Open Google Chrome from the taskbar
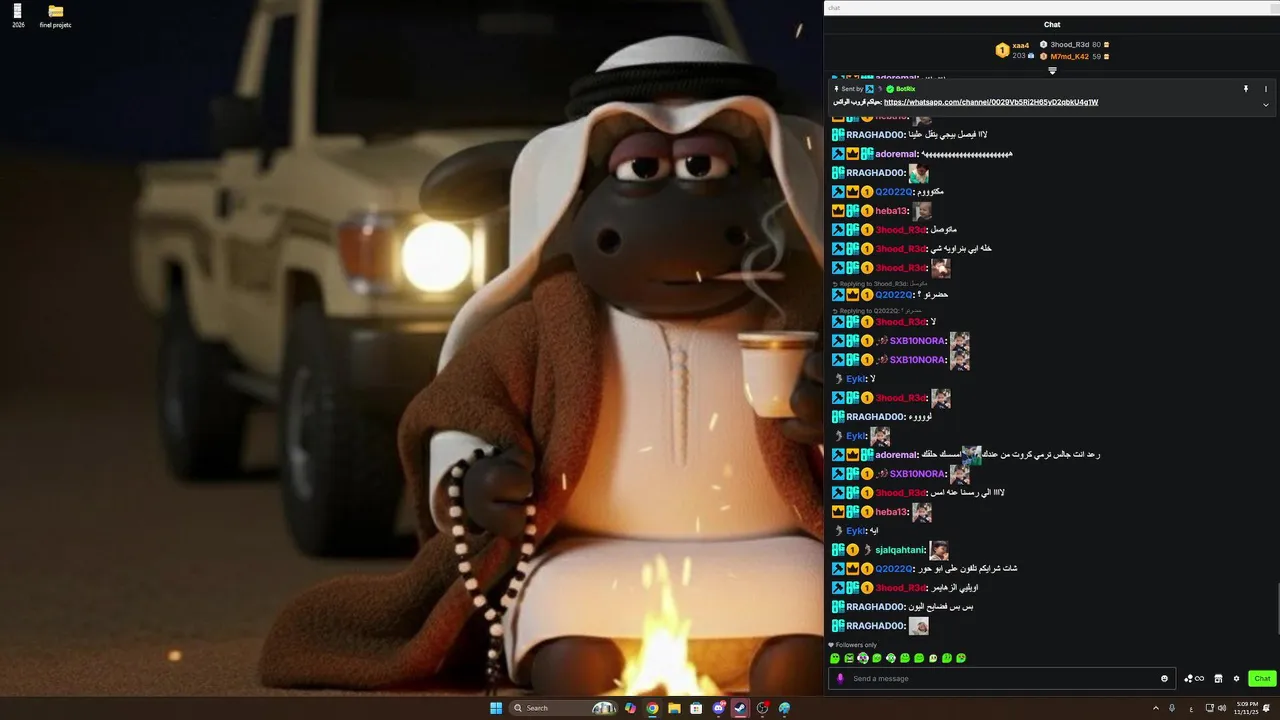 click(x=652, y=708)
